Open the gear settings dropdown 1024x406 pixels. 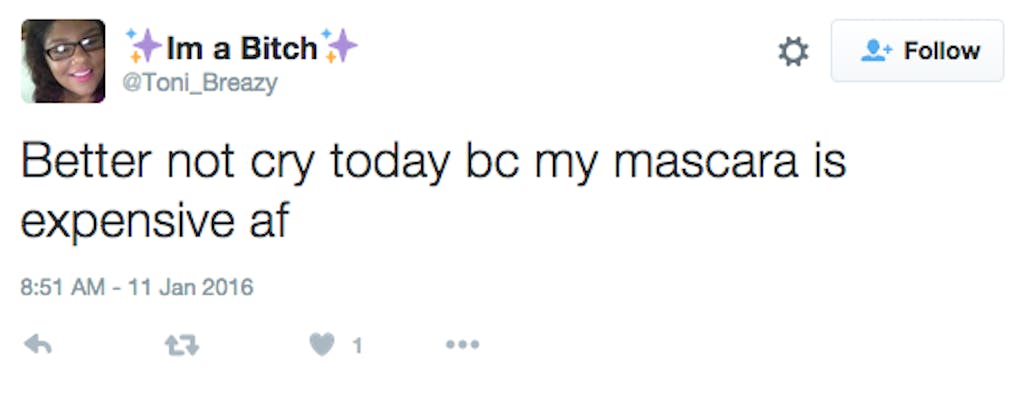click(793, 51)
